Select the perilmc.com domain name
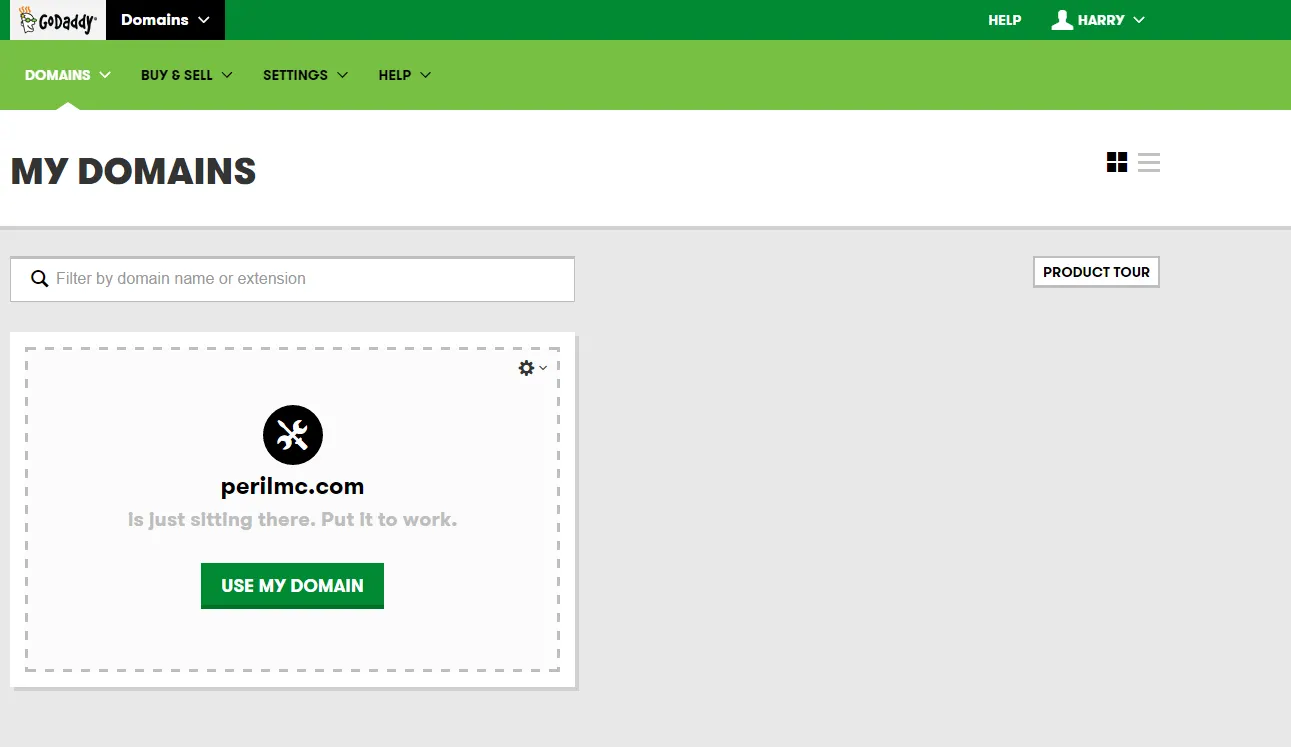The image size is (1291, 747). (292, 487)
